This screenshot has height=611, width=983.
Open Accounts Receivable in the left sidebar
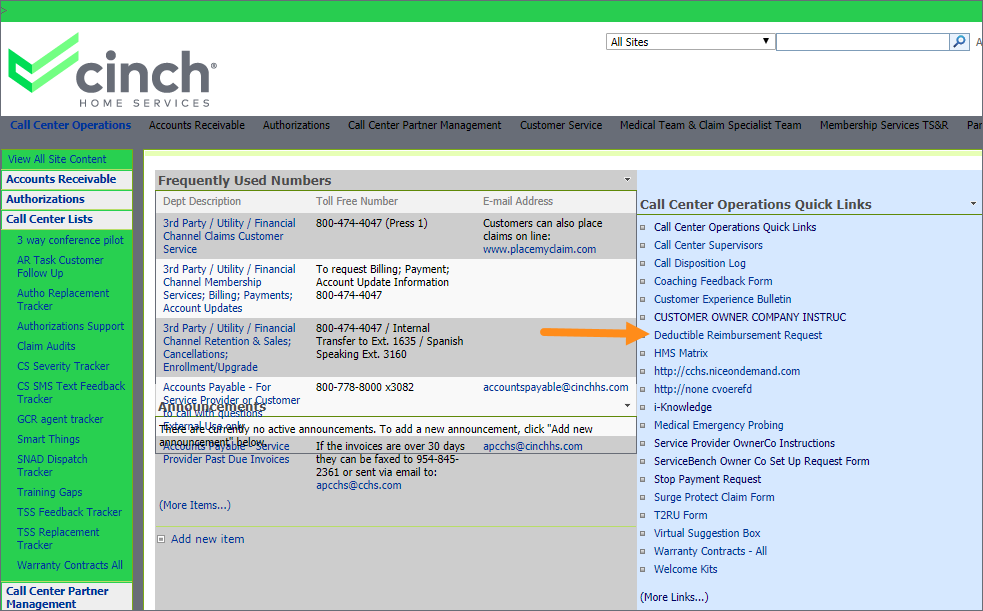(61, 179)
